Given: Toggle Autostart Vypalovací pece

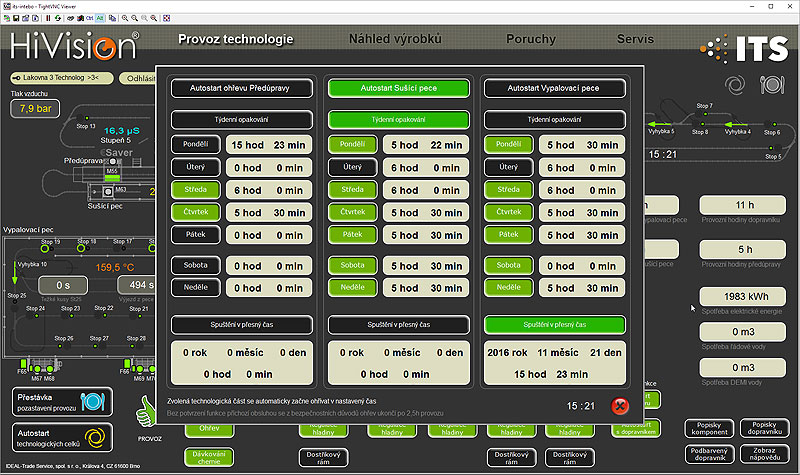Looking at the screenshot, I should tap(555, 88).
